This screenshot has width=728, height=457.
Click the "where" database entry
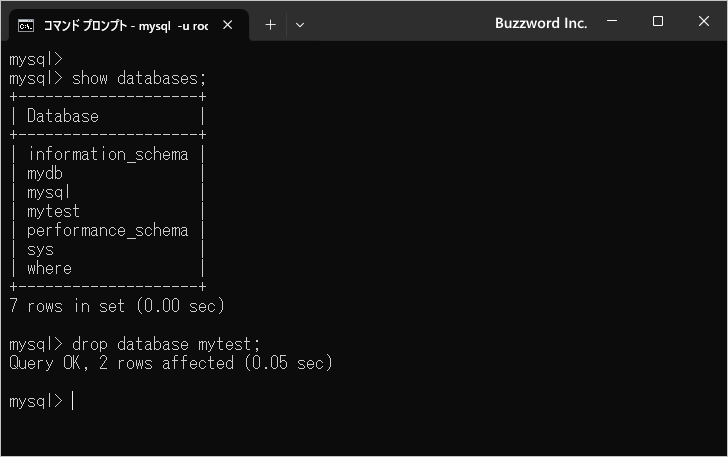click(49, 268)
